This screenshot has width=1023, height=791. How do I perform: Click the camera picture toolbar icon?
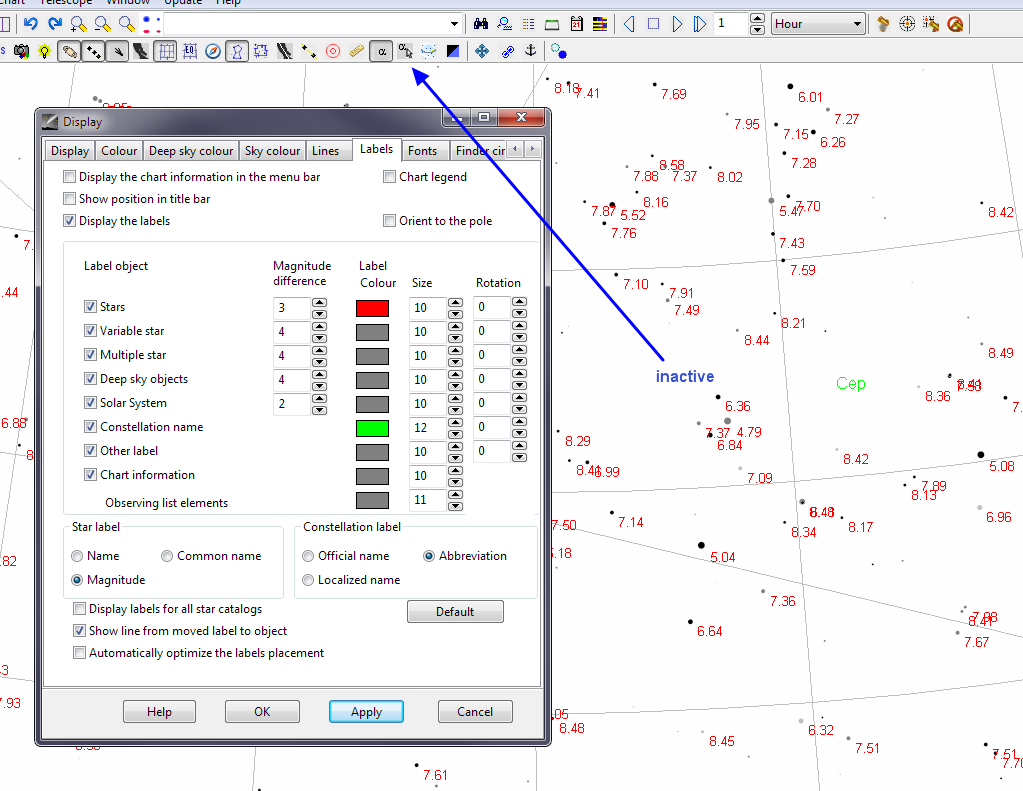[x=21, y=51]
